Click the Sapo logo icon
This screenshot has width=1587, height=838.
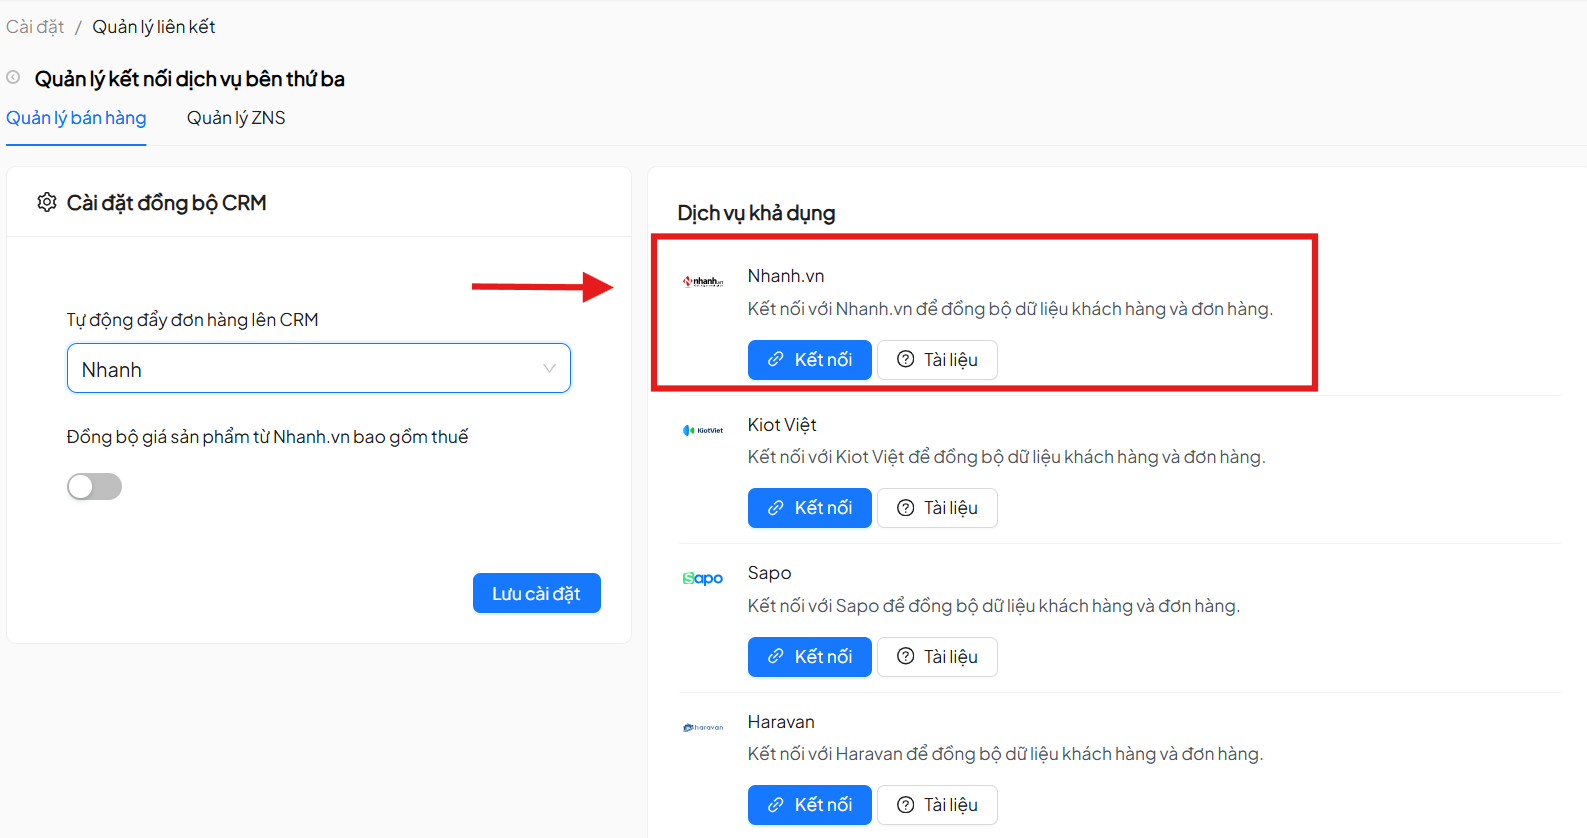click(703, 578)
